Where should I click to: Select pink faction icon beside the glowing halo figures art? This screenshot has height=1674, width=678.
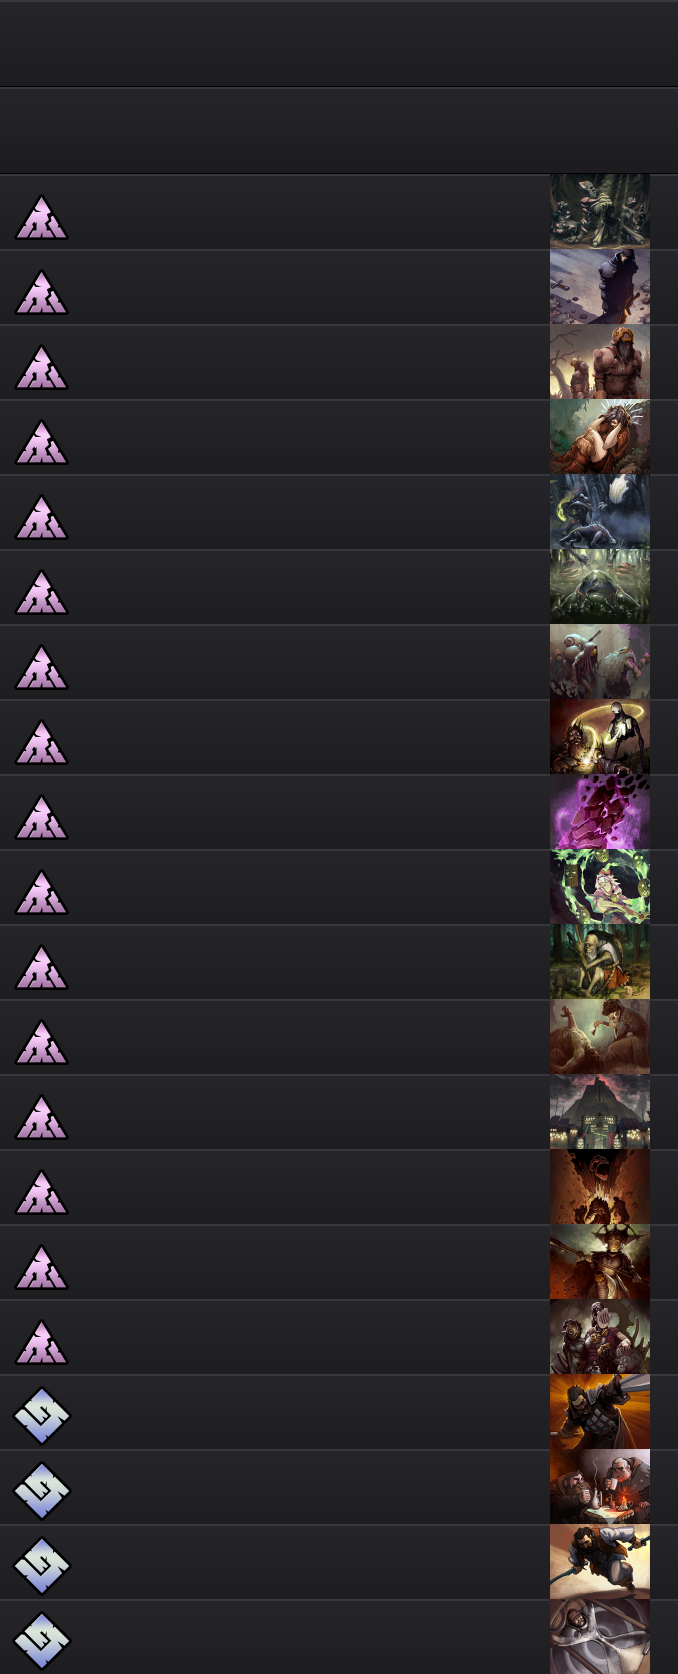[x=41, y=743]
